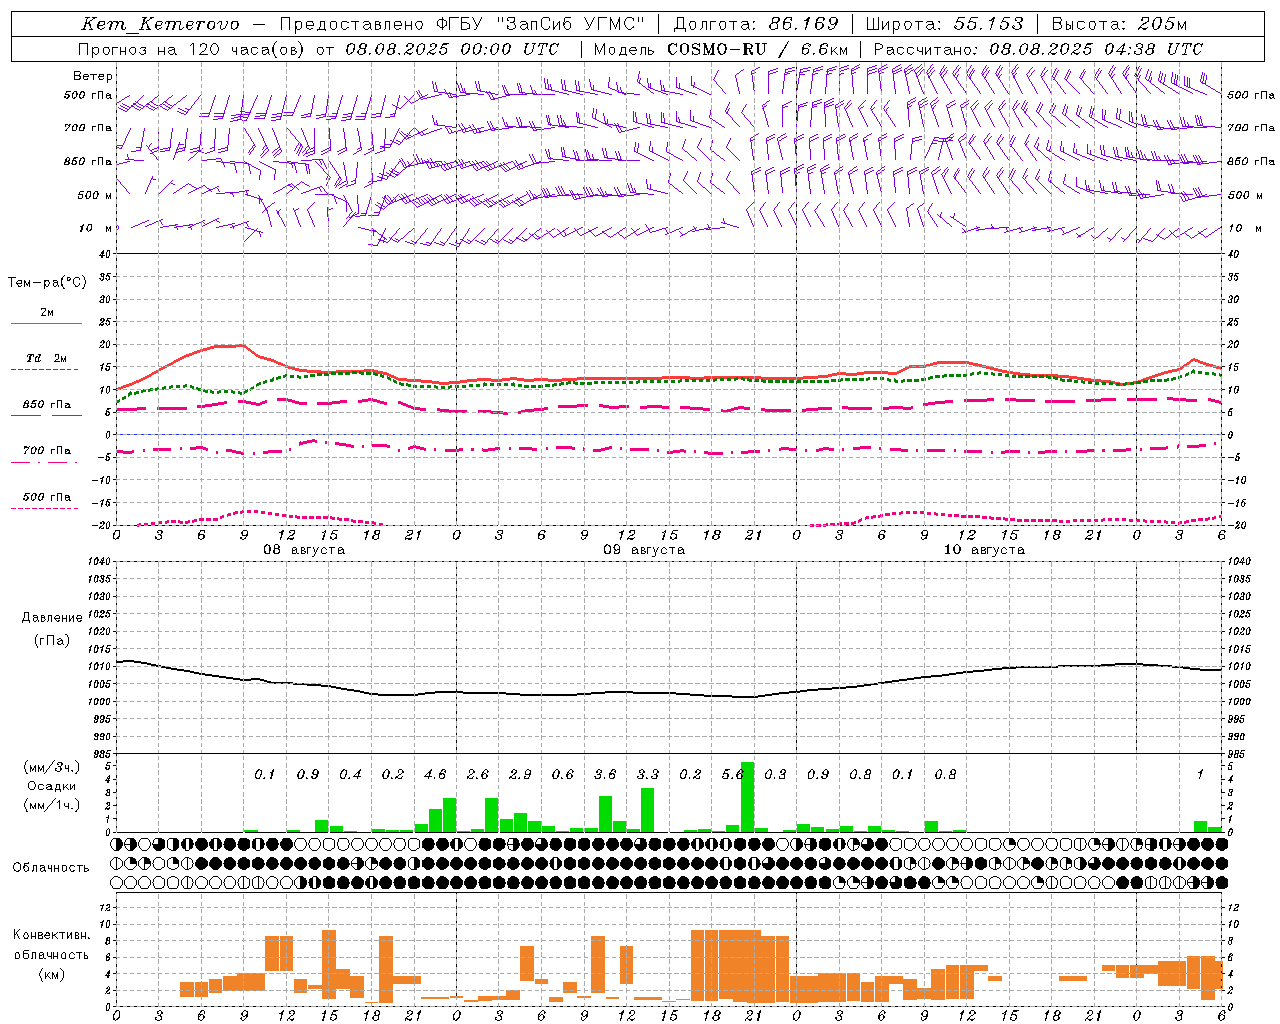1280x1024 pixels.
Task: Click 'Предоставлено ФГБУ "ЗапСиб УГМС"' provider text
Action: tap(461, 25)
